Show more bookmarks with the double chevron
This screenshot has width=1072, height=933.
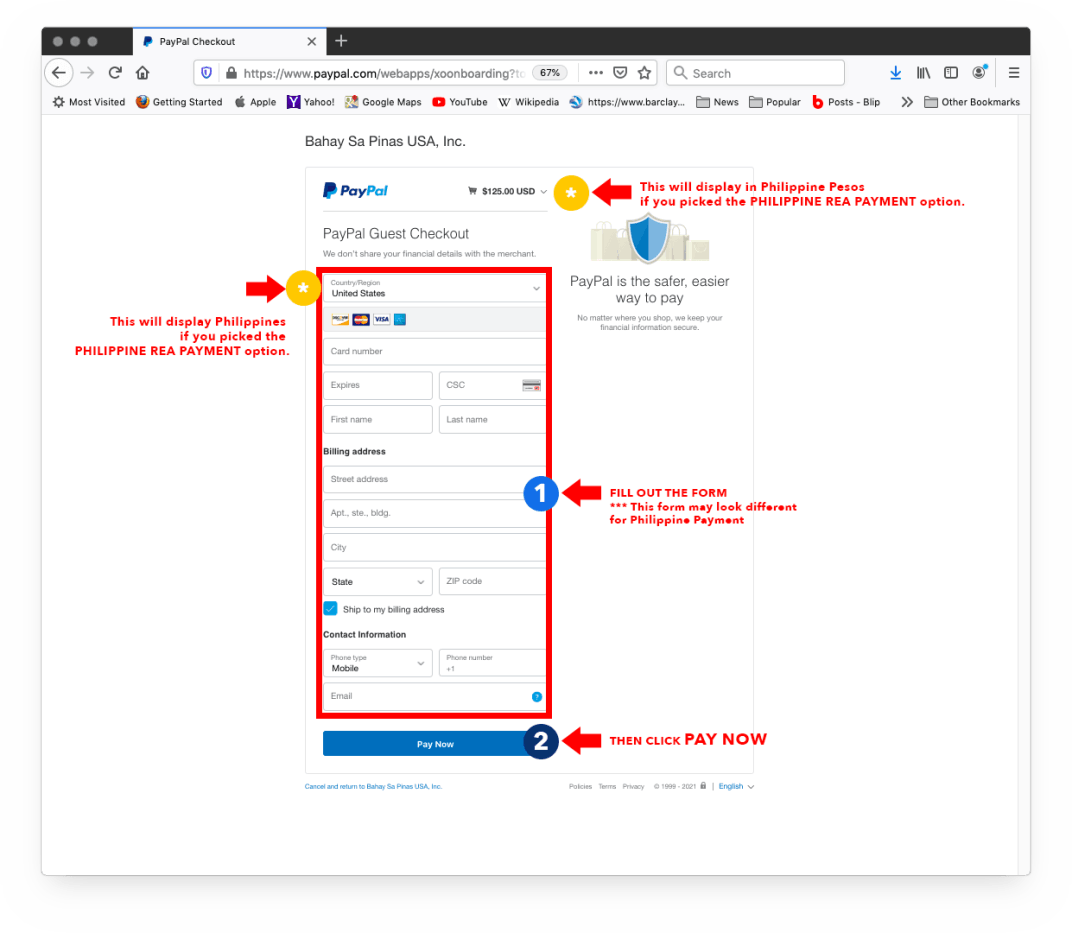(907, 102)
